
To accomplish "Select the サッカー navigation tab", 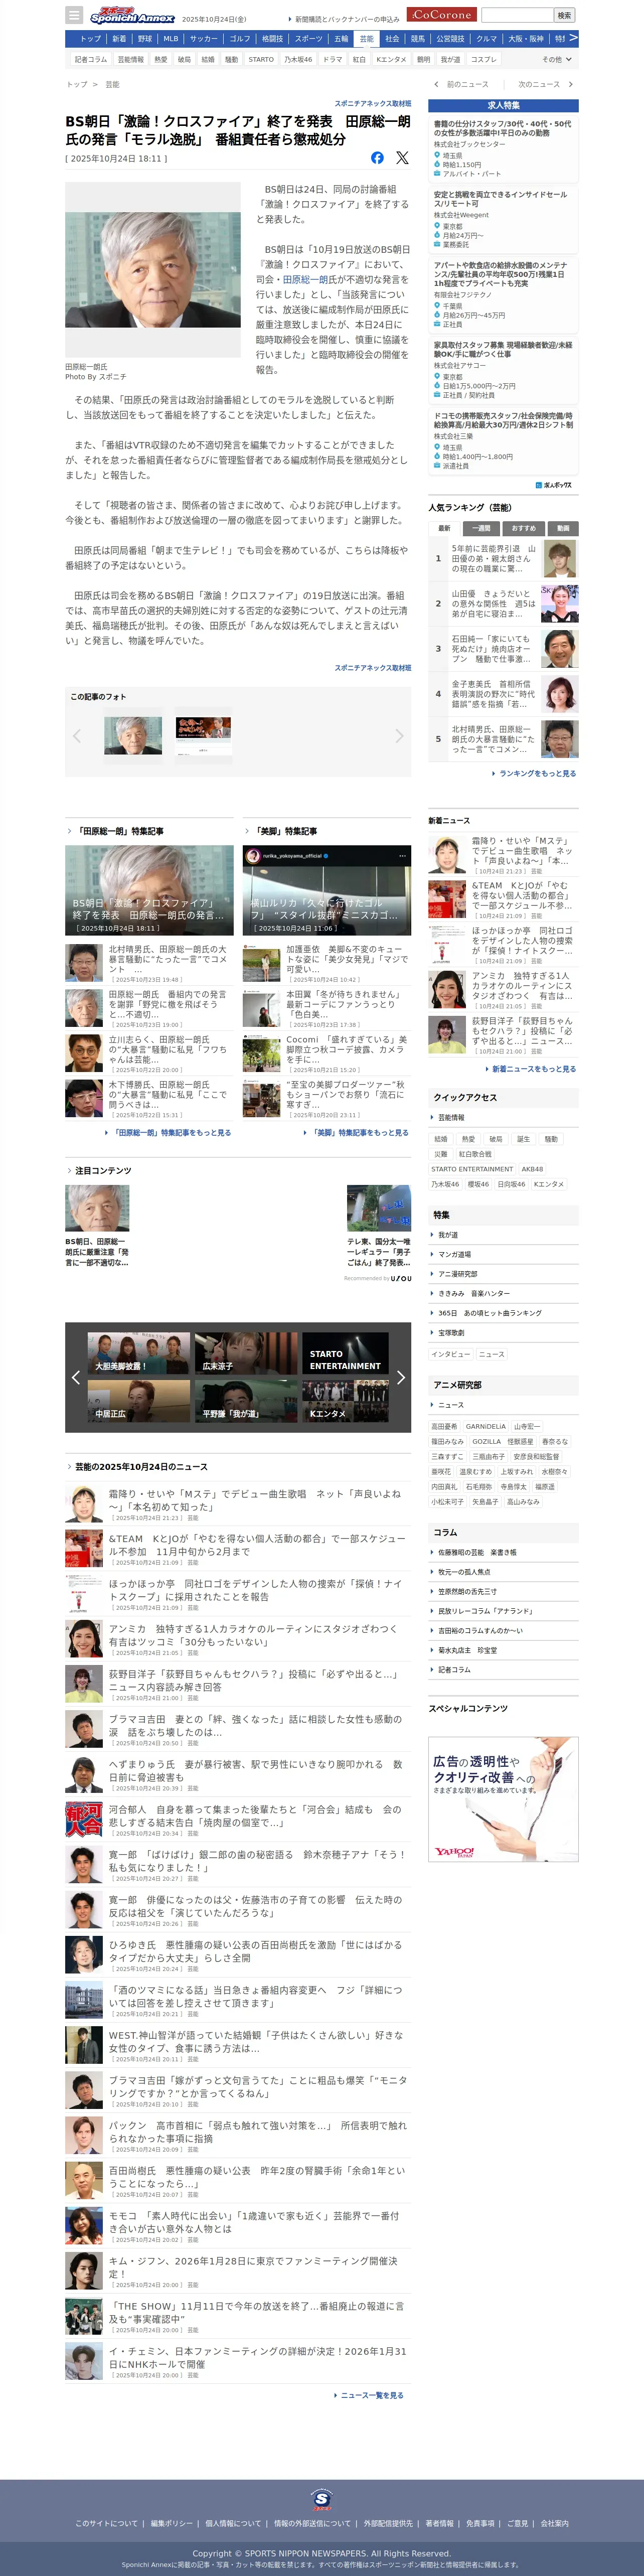I will [203, 38].
